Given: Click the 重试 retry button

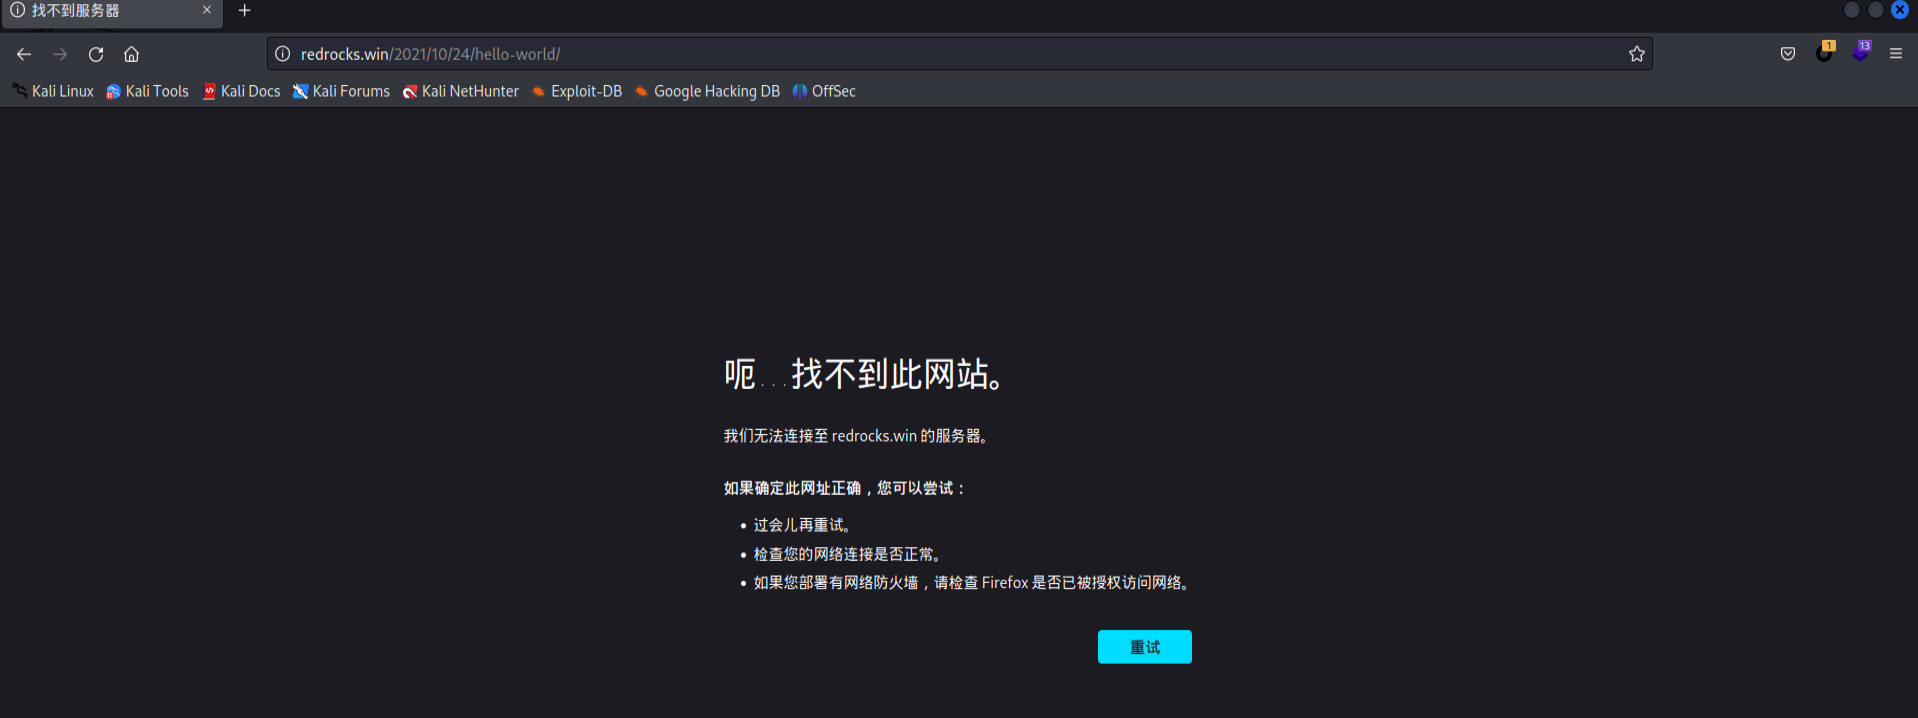Looking at the screenshot, I should click(1144, 647).
